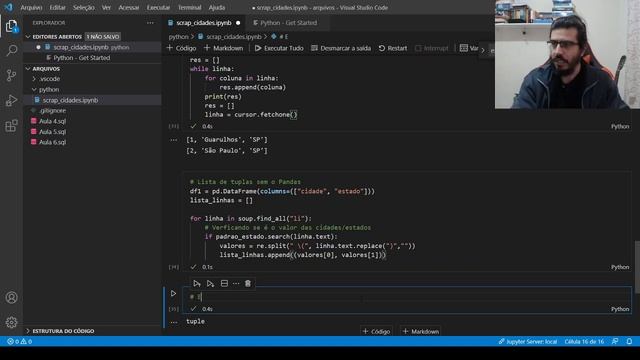Open the Search view in the activity bar
Image resolution: width=640 pixels, height=360 pixels.
(x=11, y=51)
